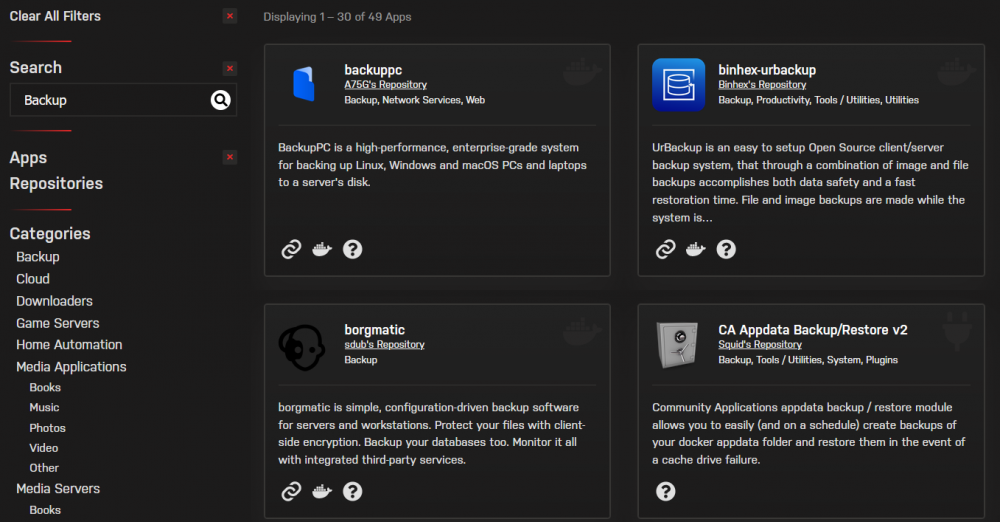The width and height of the screenshot is (1000, 522).
Task: Open backuppc support question-mark icon
Action: pos(353,249)
